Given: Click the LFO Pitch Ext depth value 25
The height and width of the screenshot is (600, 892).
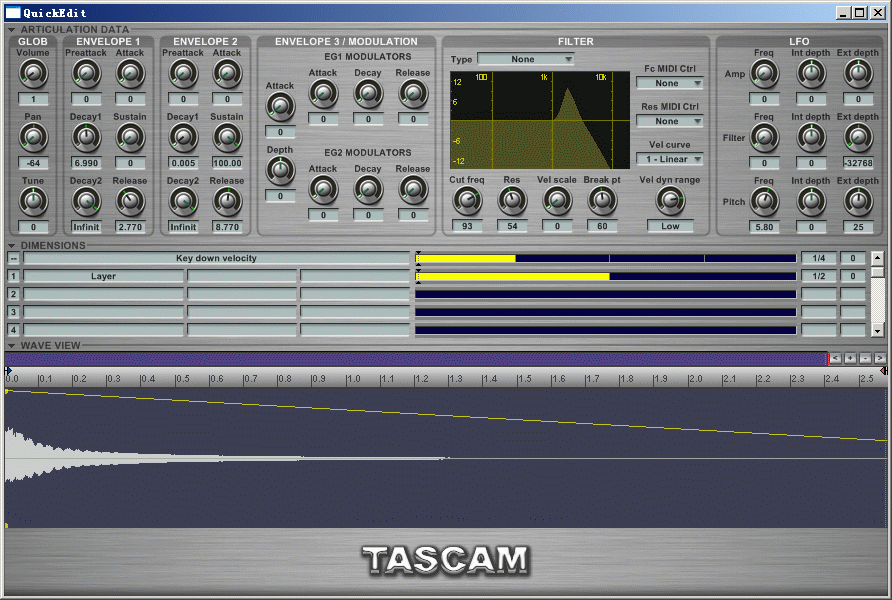Looking at the screenshot, I should coord(858,227).
